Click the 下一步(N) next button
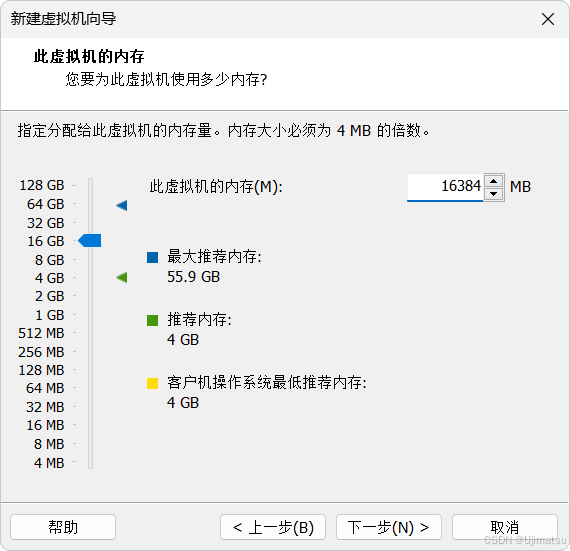 click(x=389, y=527)
